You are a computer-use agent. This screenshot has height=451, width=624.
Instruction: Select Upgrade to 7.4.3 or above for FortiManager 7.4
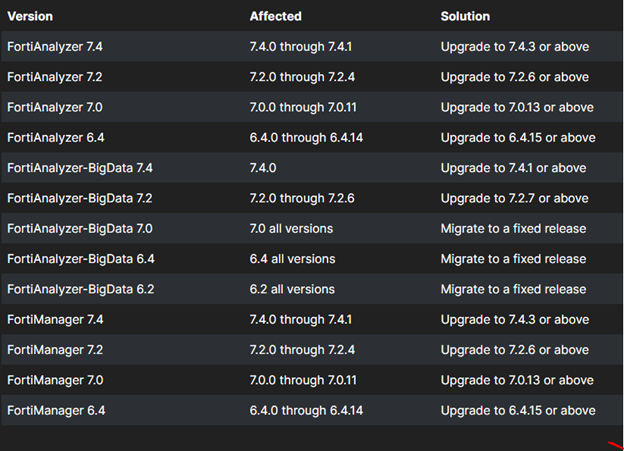515,320
